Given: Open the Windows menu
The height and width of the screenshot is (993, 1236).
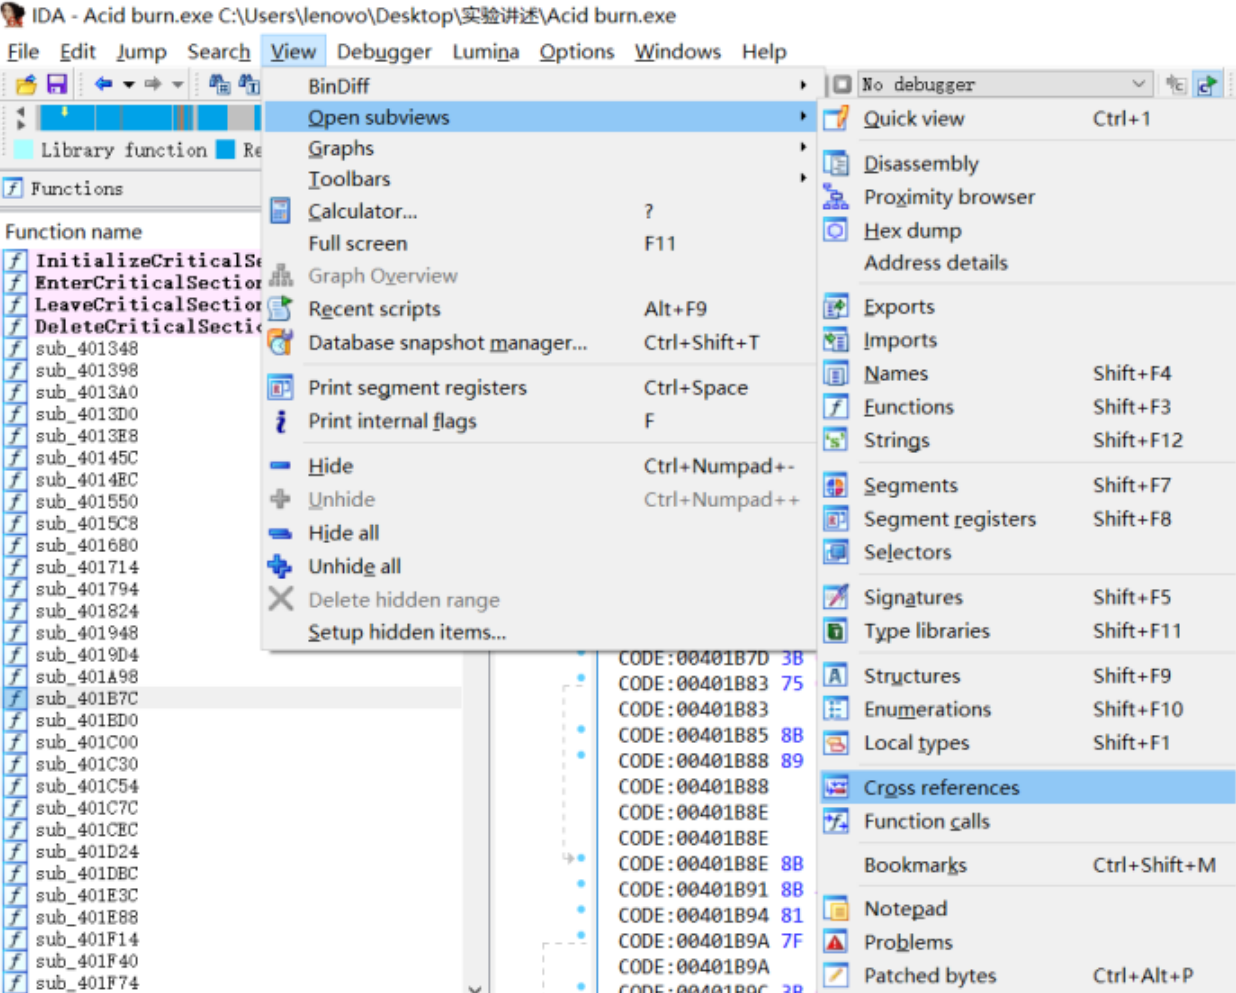Looking at the screenshot, I should coord(678,52).
